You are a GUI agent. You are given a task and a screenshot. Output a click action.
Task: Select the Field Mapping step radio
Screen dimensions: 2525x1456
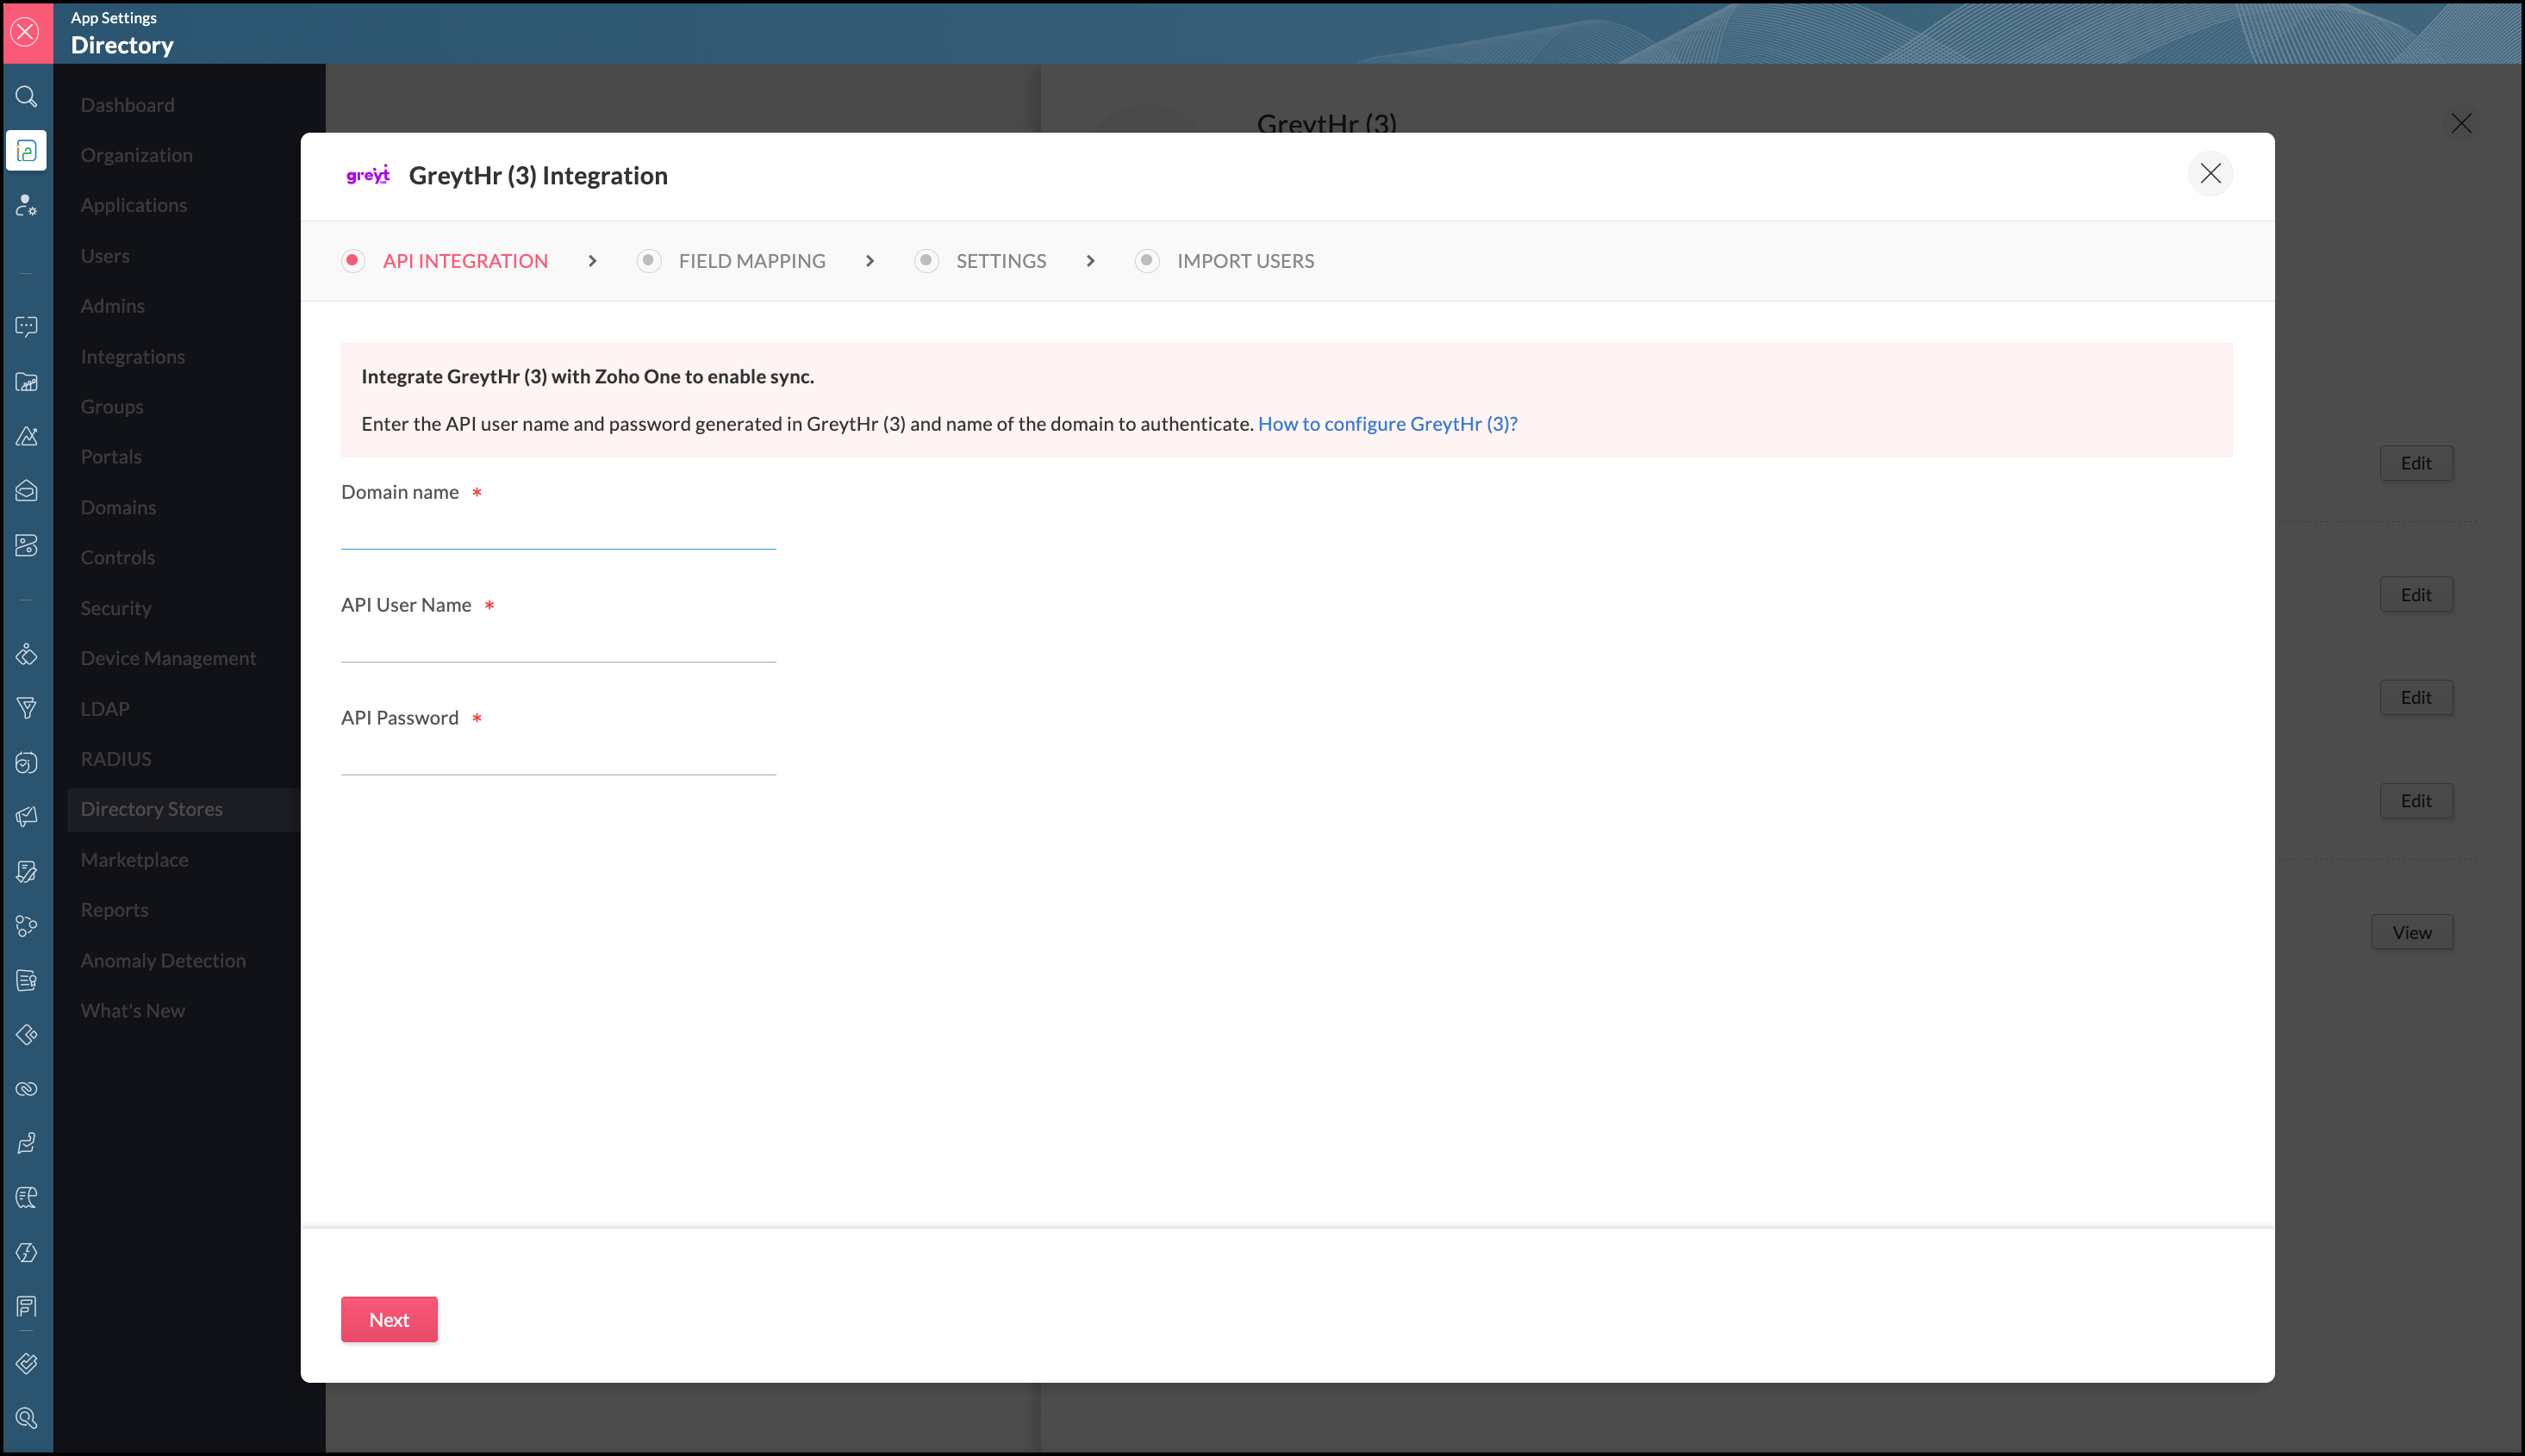tap(648, 261)
